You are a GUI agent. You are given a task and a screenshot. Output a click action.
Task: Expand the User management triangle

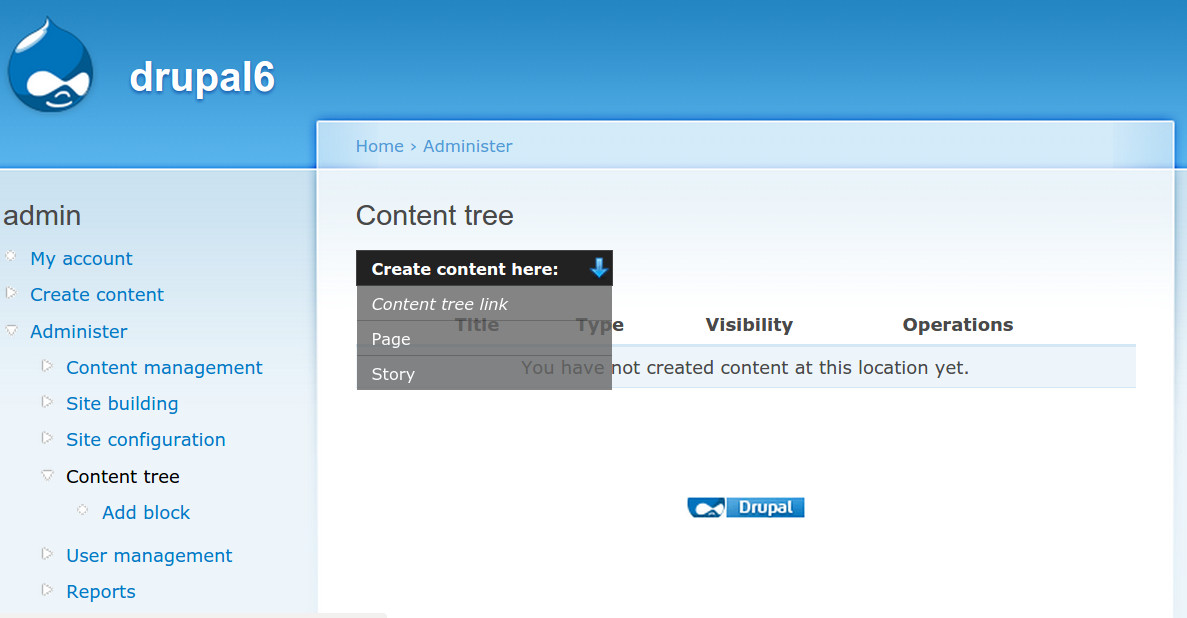(x=47, y=554)
